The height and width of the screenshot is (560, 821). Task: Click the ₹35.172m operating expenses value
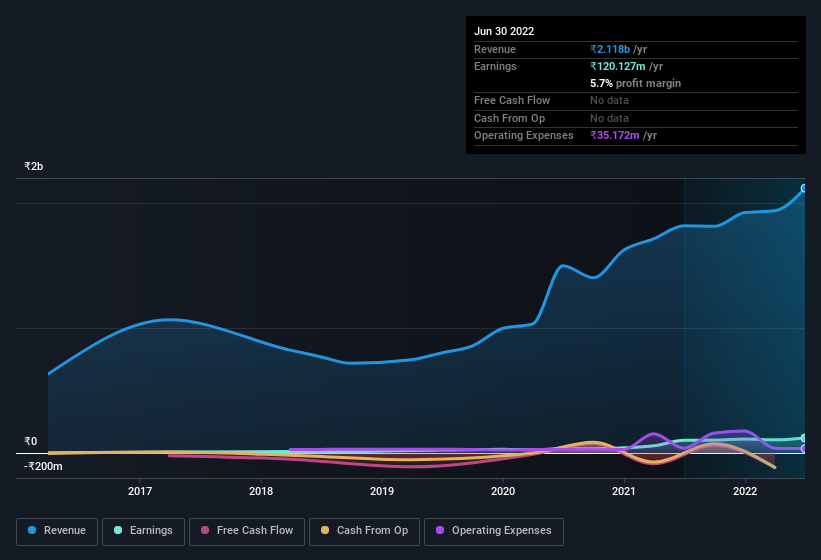(x=615, y=136)
